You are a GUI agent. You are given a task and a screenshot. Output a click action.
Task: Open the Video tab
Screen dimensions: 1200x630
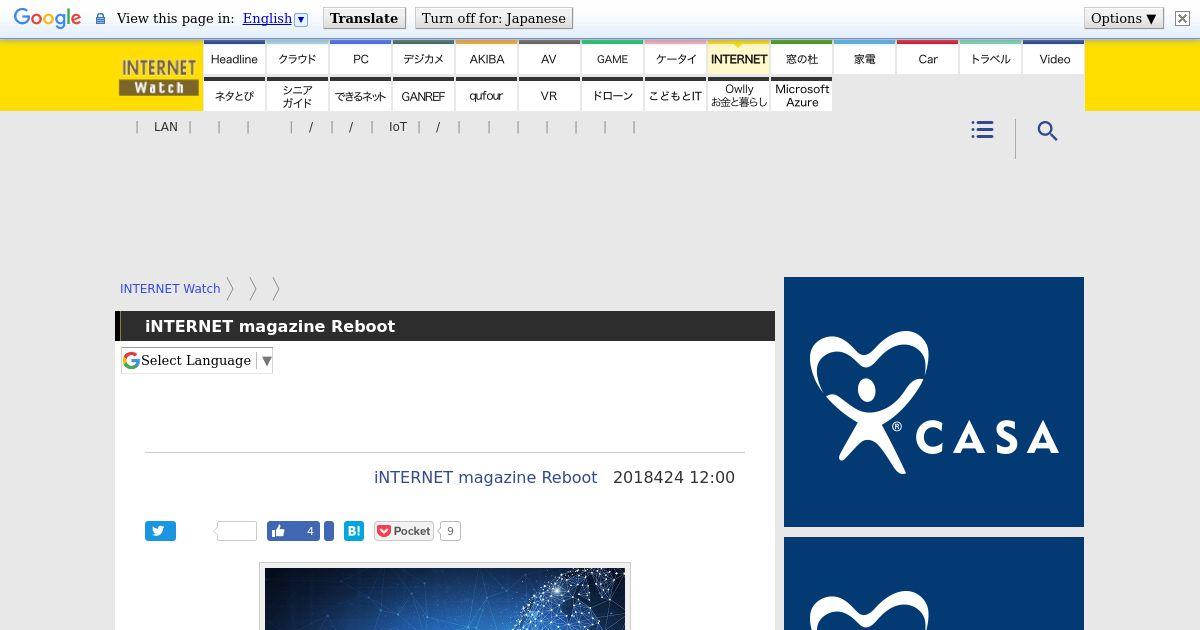tap(1054, 58)
